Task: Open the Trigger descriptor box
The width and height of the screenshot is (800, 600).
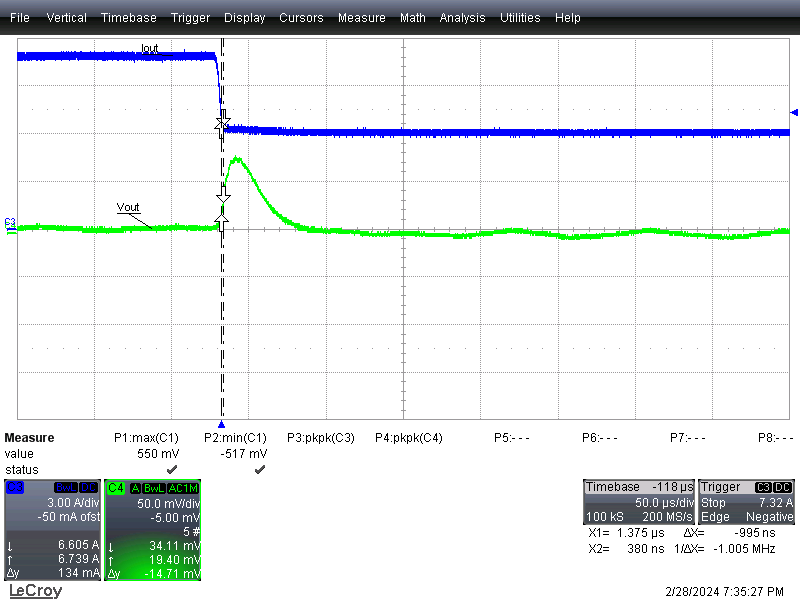Action: click(x=747, y=502)
